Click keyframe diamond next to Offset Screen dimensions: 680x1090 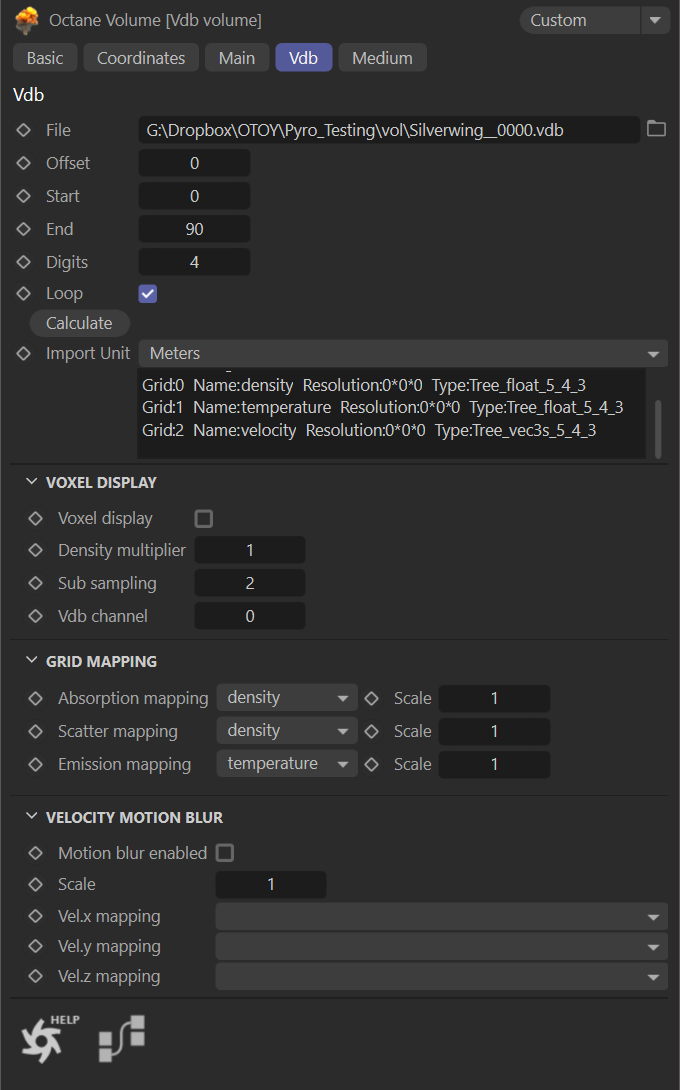click(24, 163)
